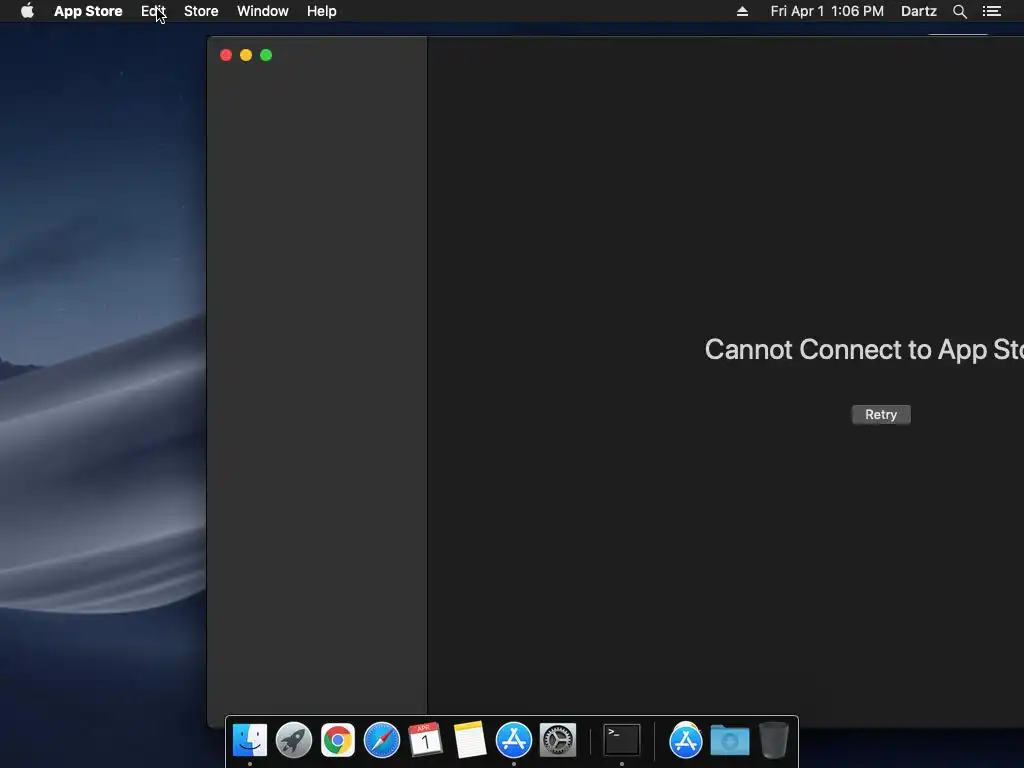Open the Apple menu
Viewport: 1024px width, 768px height.
27,11
